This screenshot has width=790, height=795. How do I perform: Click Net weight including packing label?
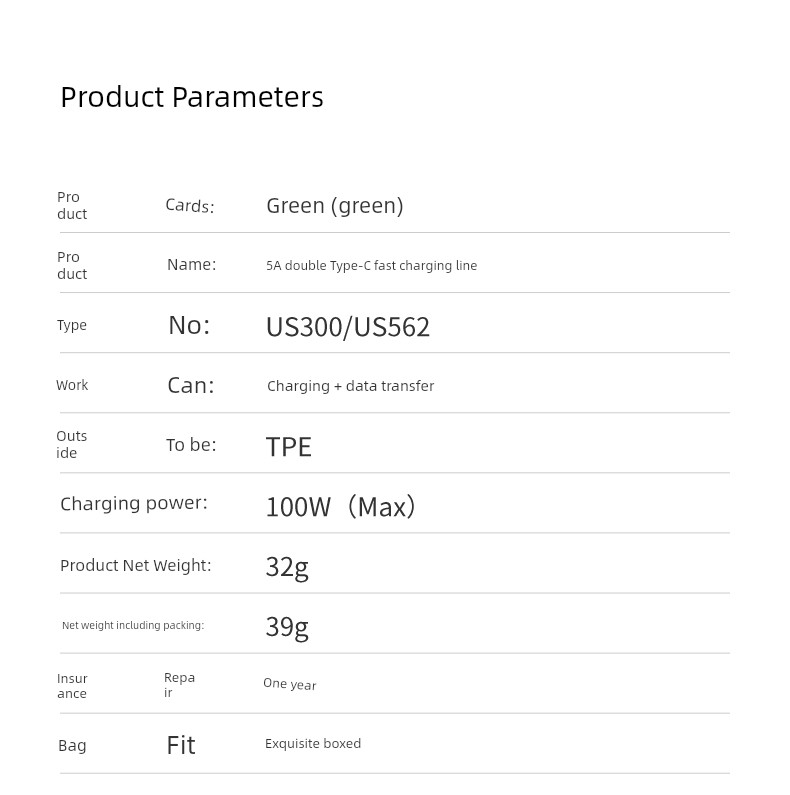tap(132, 626)
